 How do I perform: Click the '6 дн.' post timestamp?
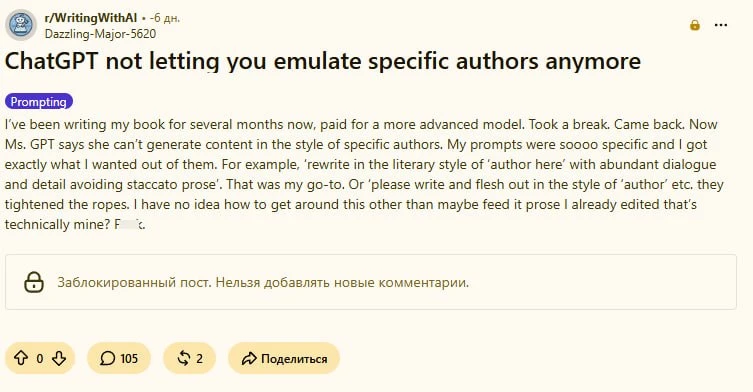pos(165,19)
